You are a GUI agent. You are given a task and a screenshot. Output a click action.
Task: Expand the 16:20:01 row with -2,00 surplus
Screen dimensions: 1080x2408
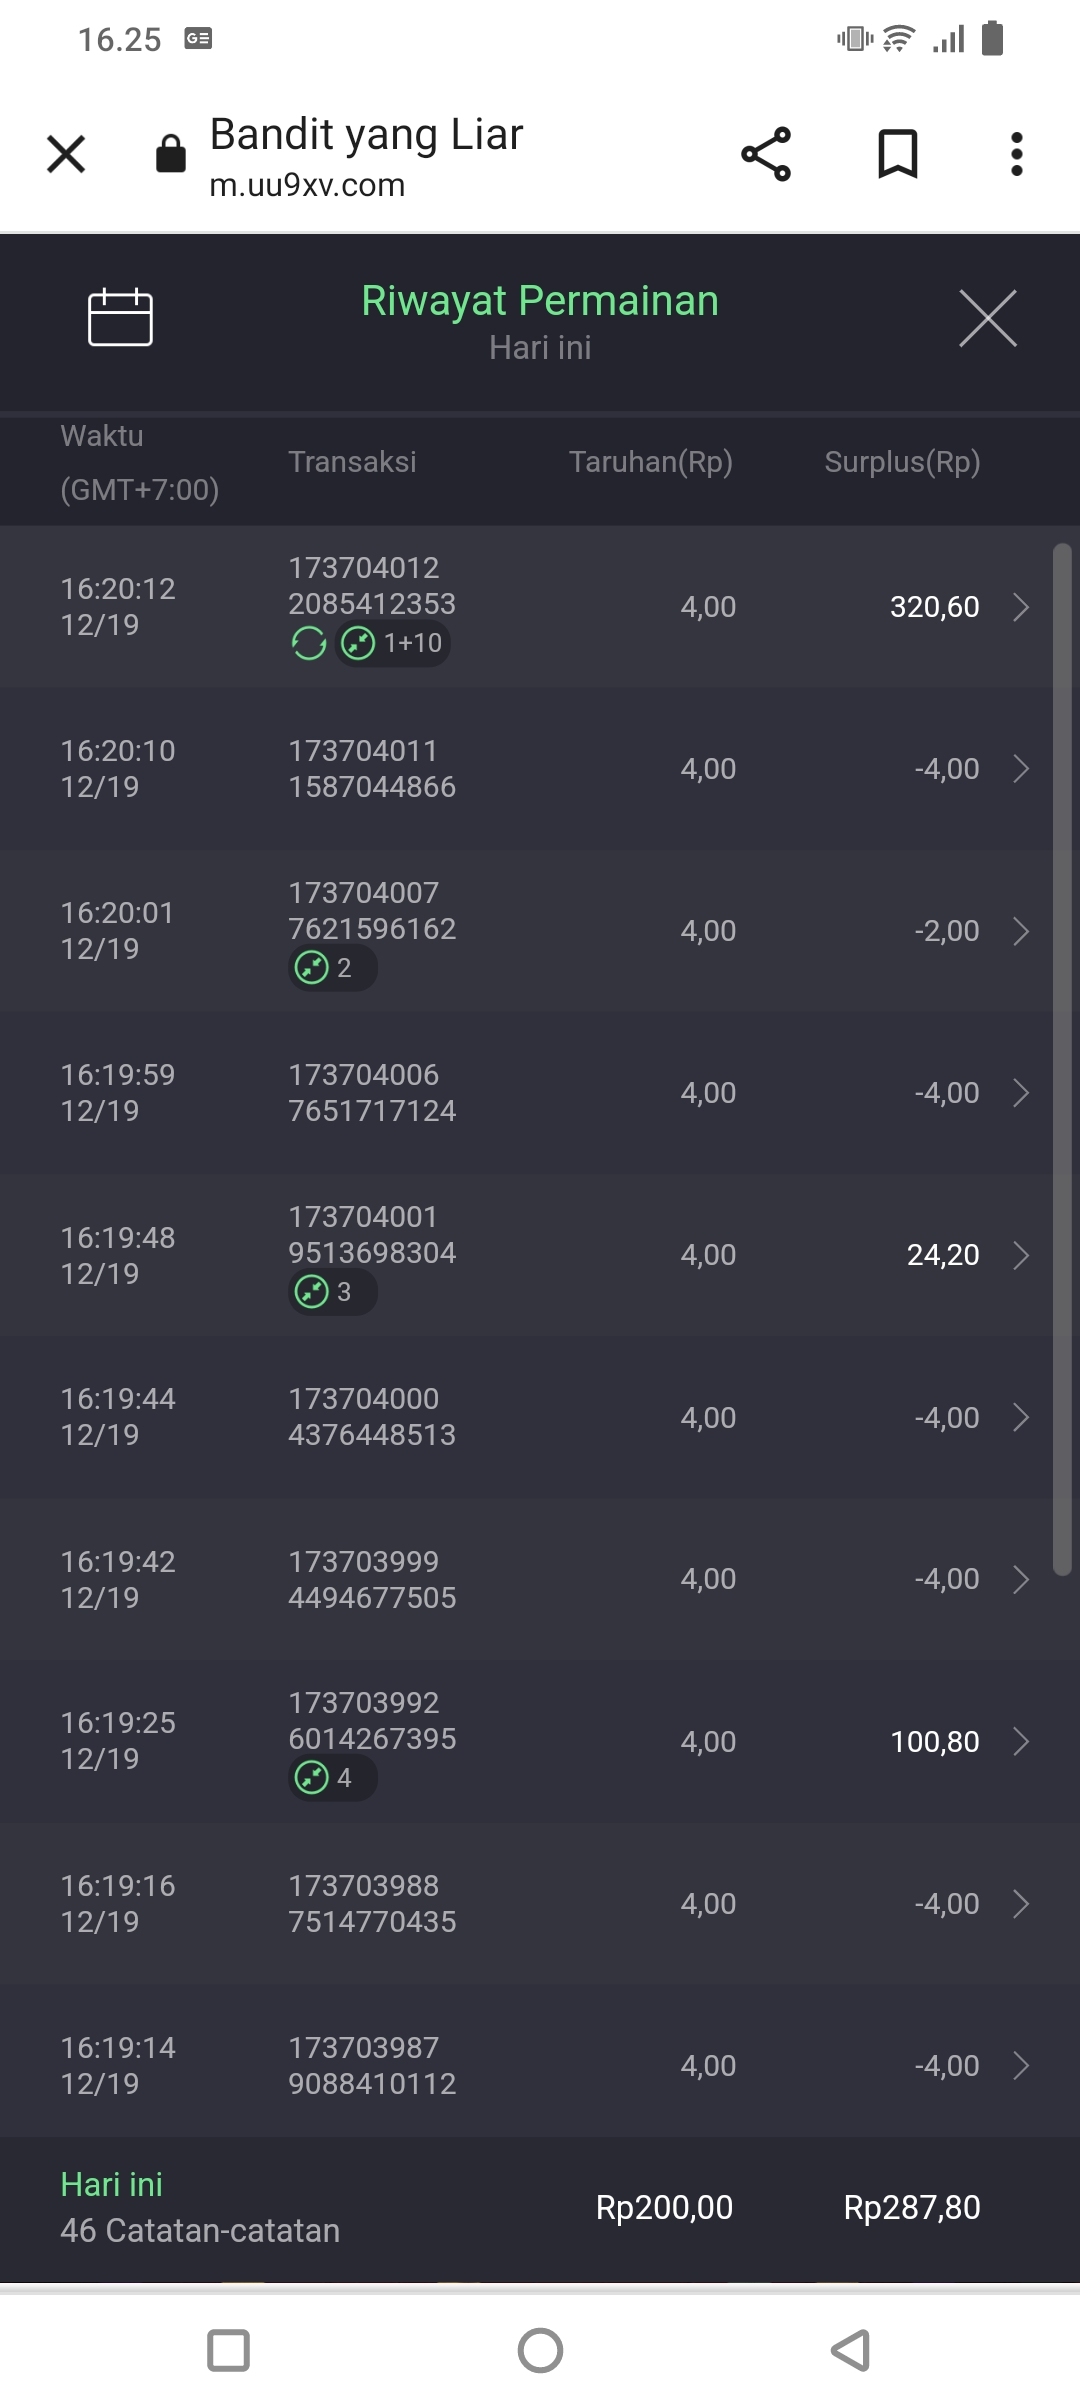pyautogui.click(x=1020, y=931)
